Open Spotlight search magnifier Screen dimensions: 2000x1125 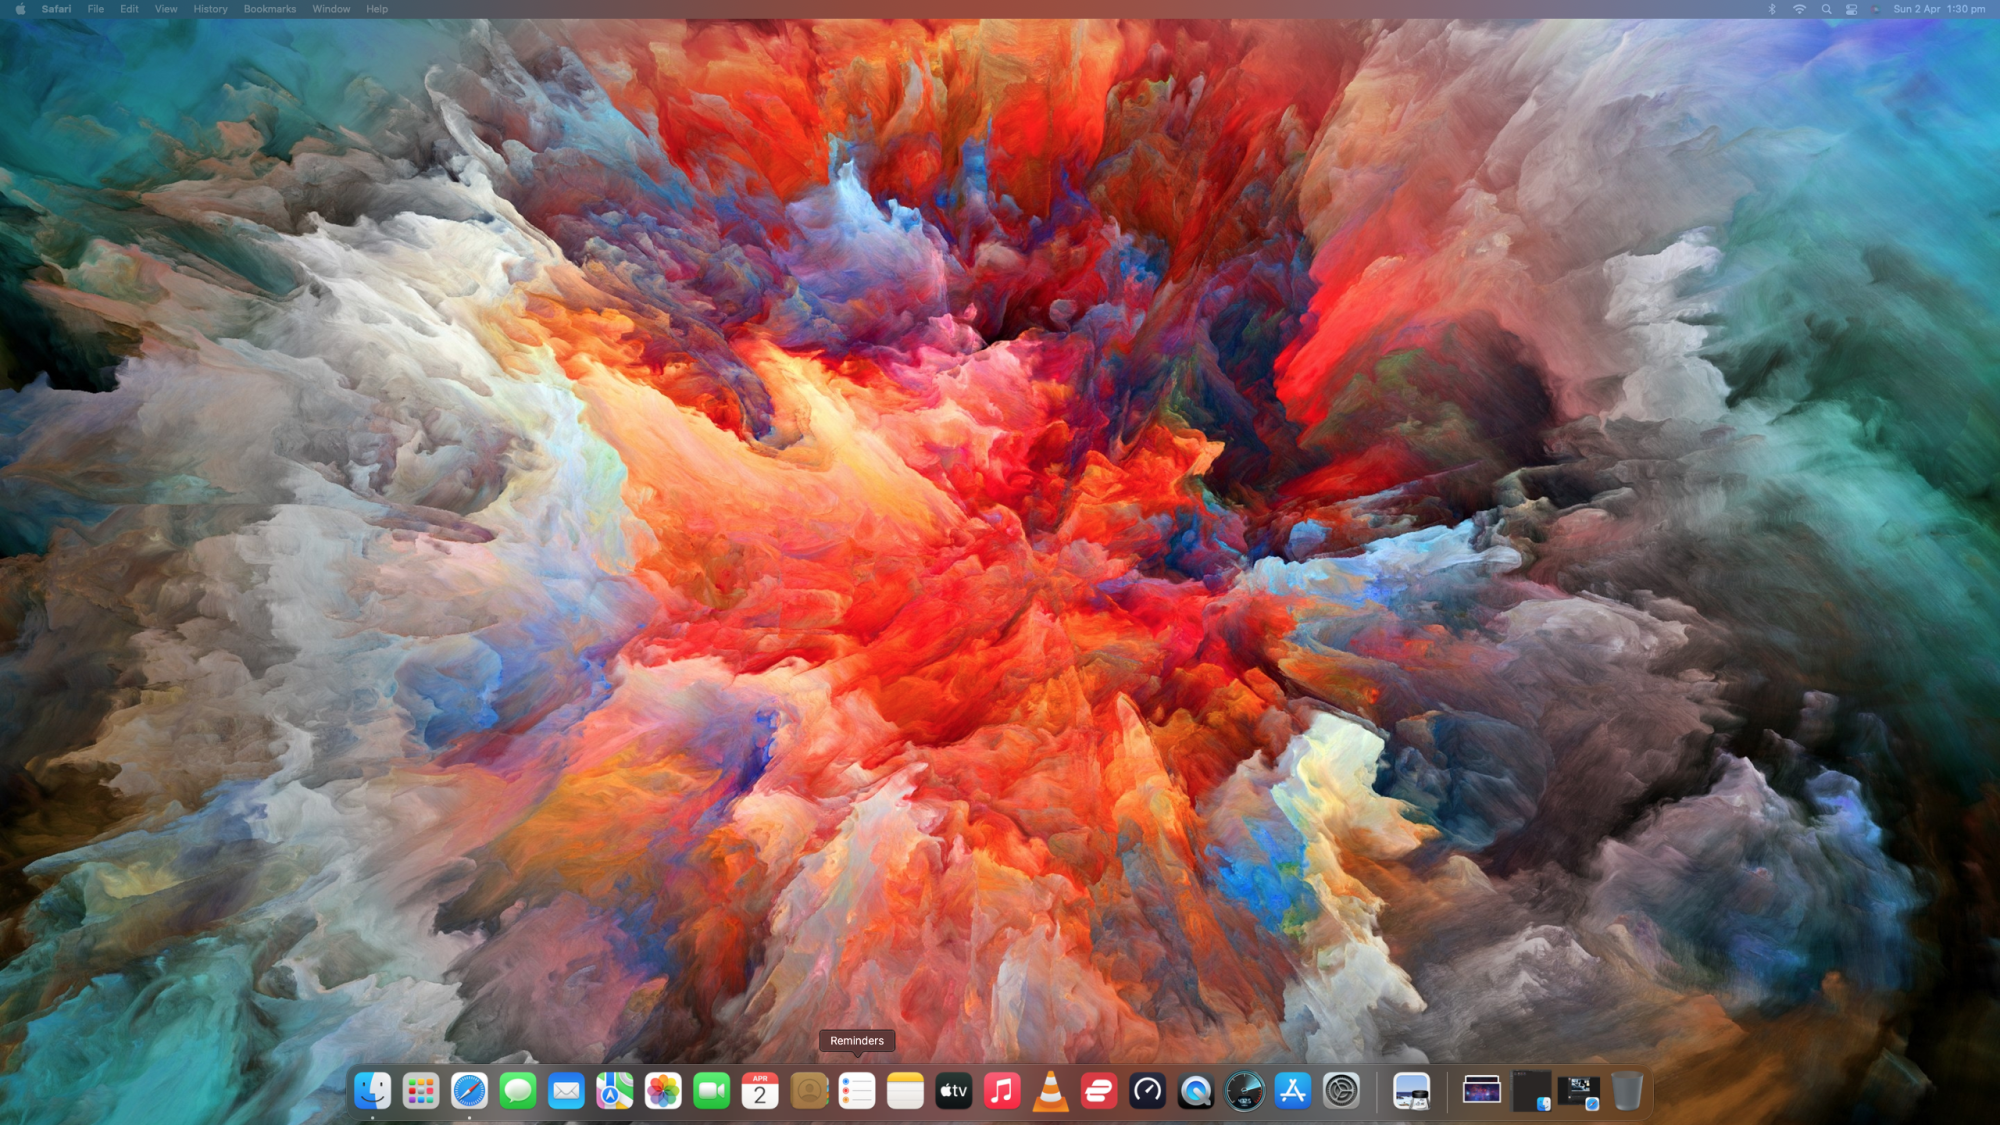click(1826, 9)
